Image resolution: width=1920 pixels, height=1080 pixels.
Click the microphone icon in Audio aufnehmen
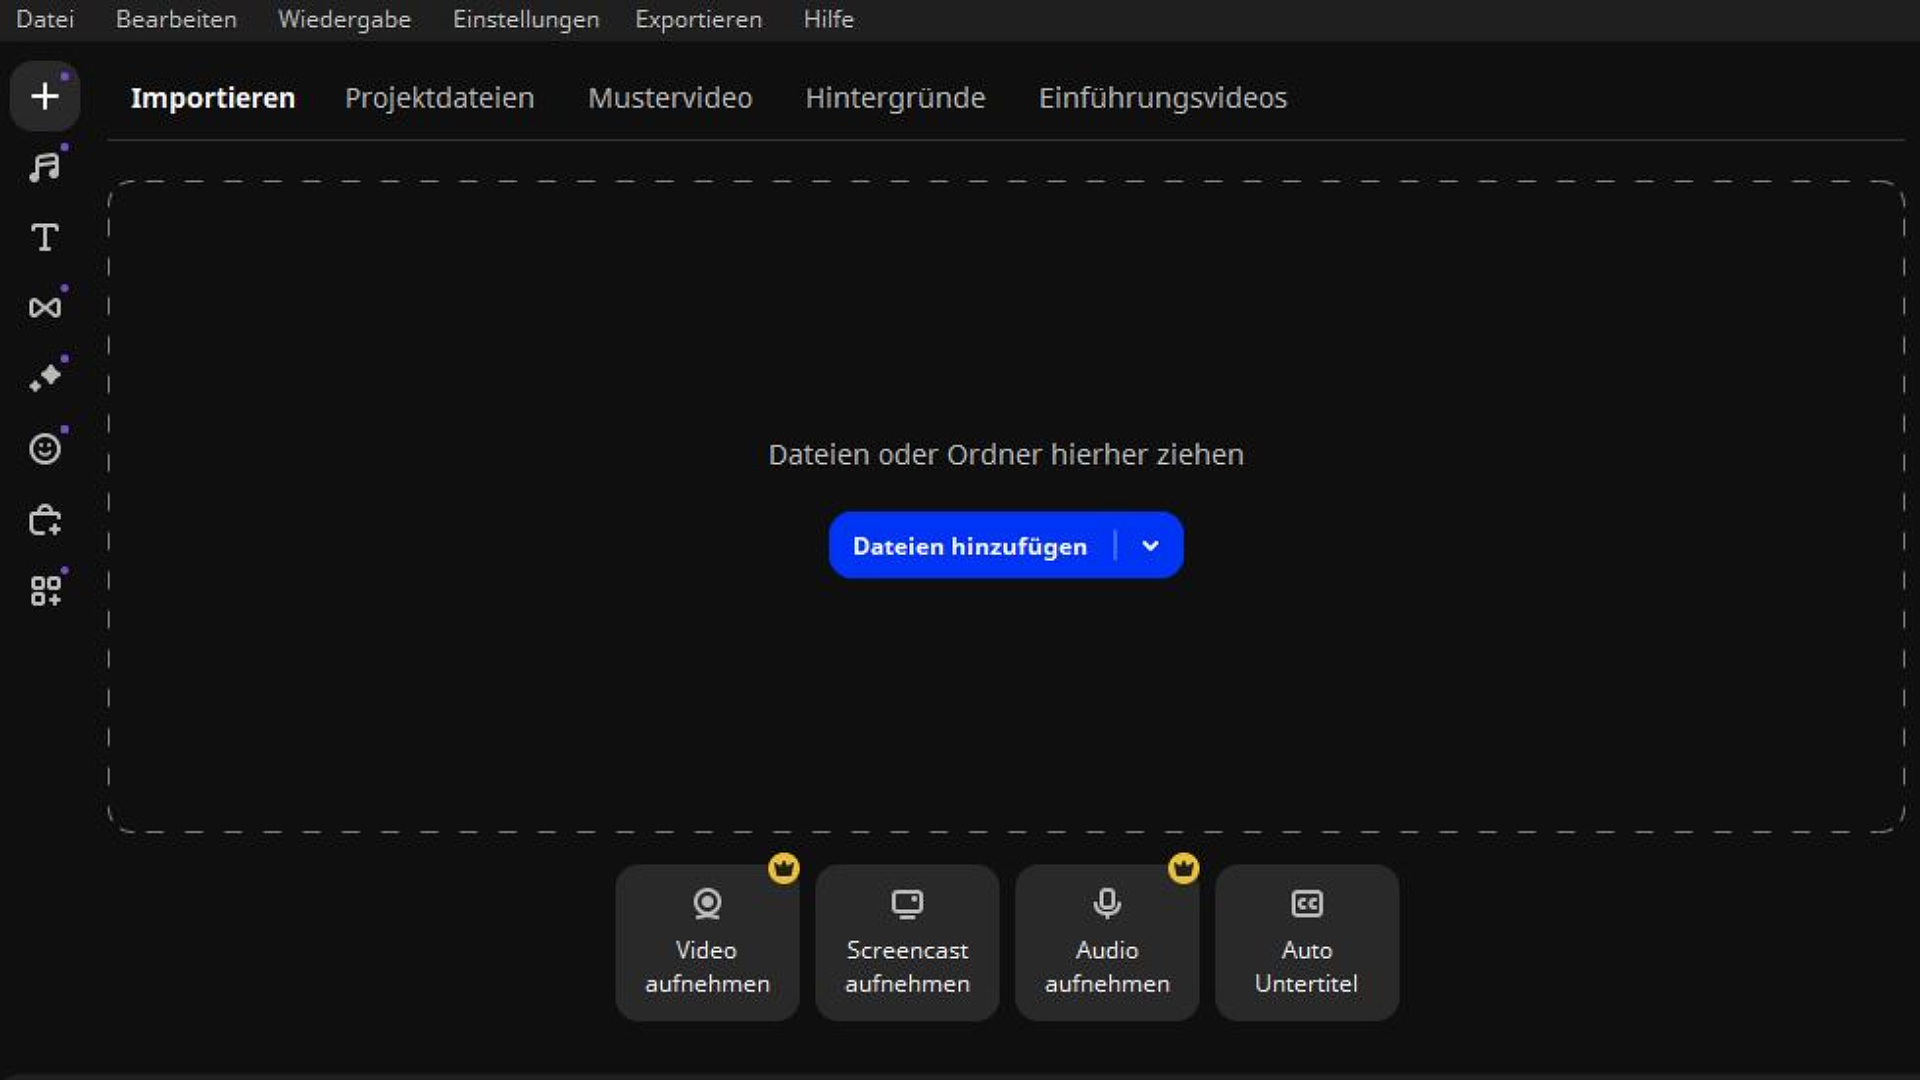pyautogui.click(x=1107, y=904)
